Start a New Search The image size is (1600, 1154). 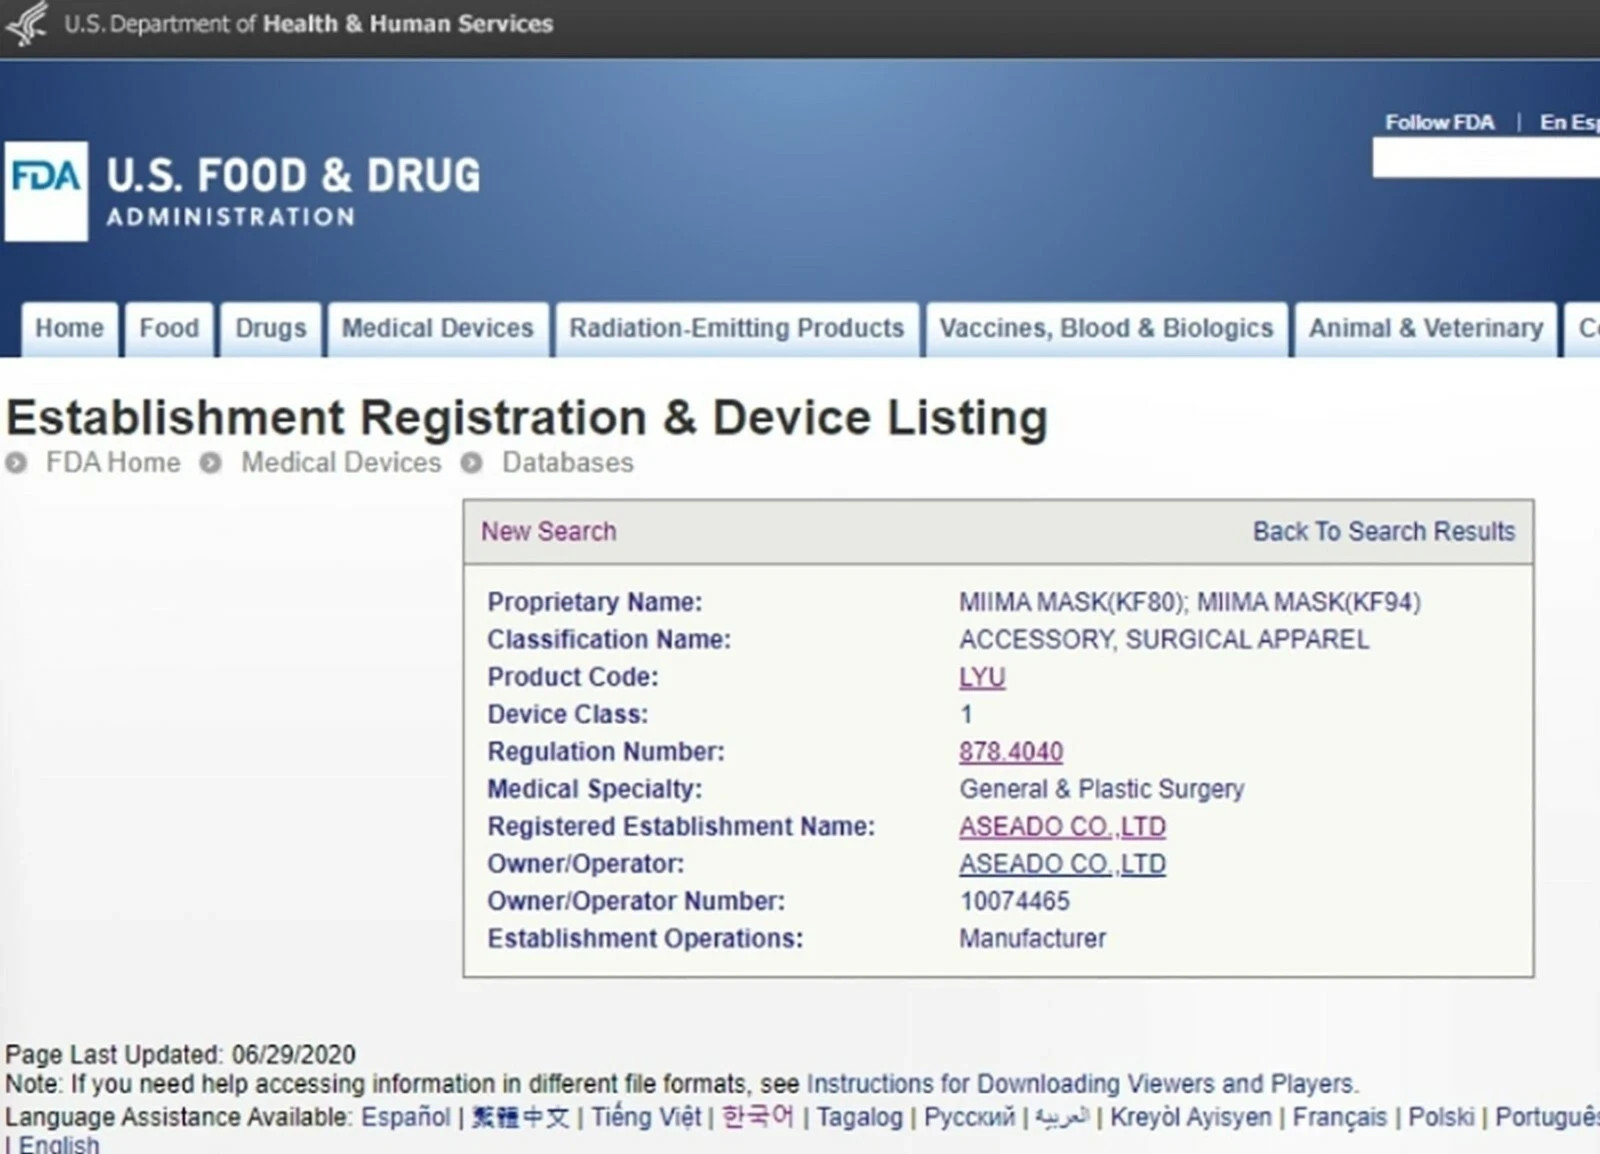coord(549,532)
